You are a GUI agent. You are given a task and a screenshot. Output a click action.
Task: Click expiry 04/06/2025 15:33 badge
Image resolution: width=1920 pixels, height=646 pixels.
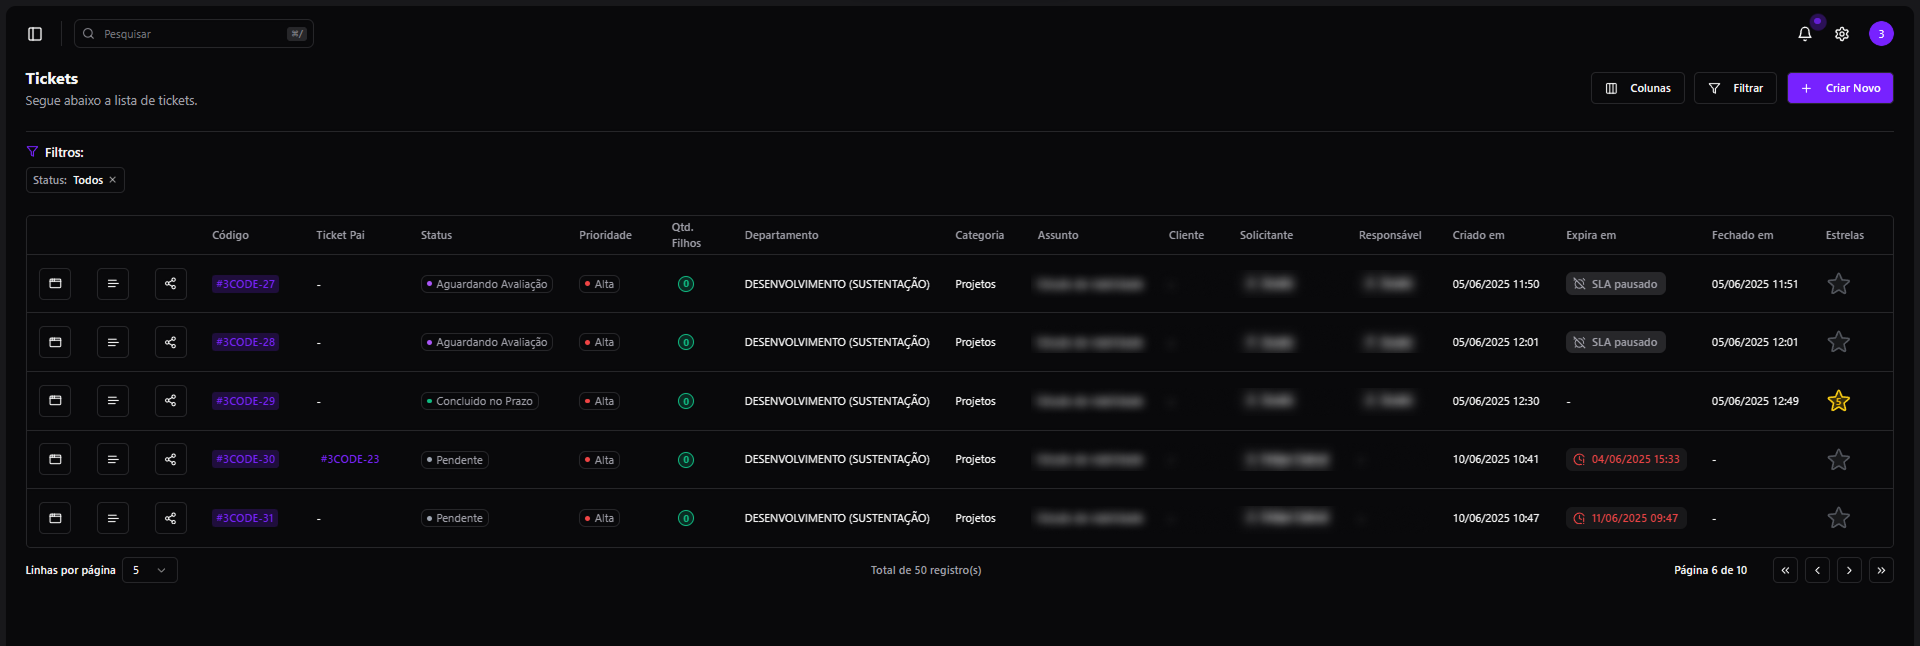[1626, 459]
